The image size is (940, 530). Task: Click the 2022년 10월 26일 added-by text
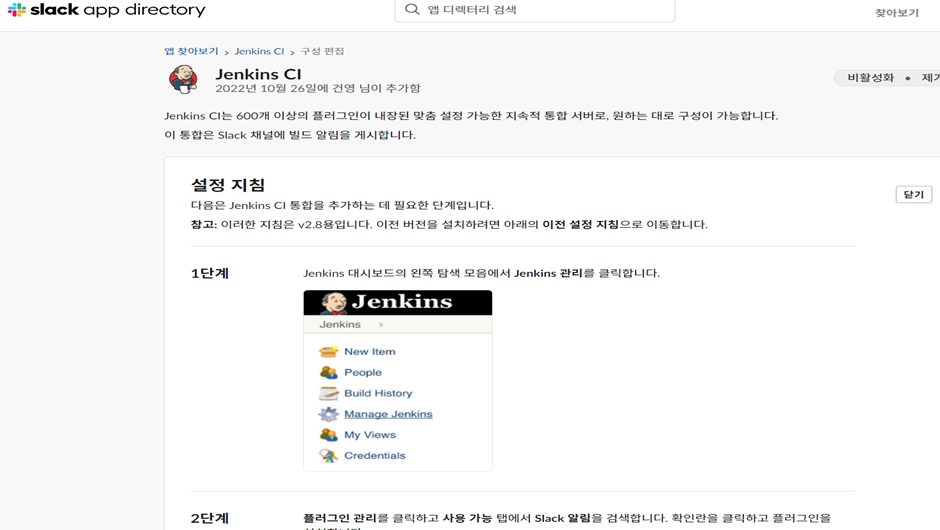[318, 88]
